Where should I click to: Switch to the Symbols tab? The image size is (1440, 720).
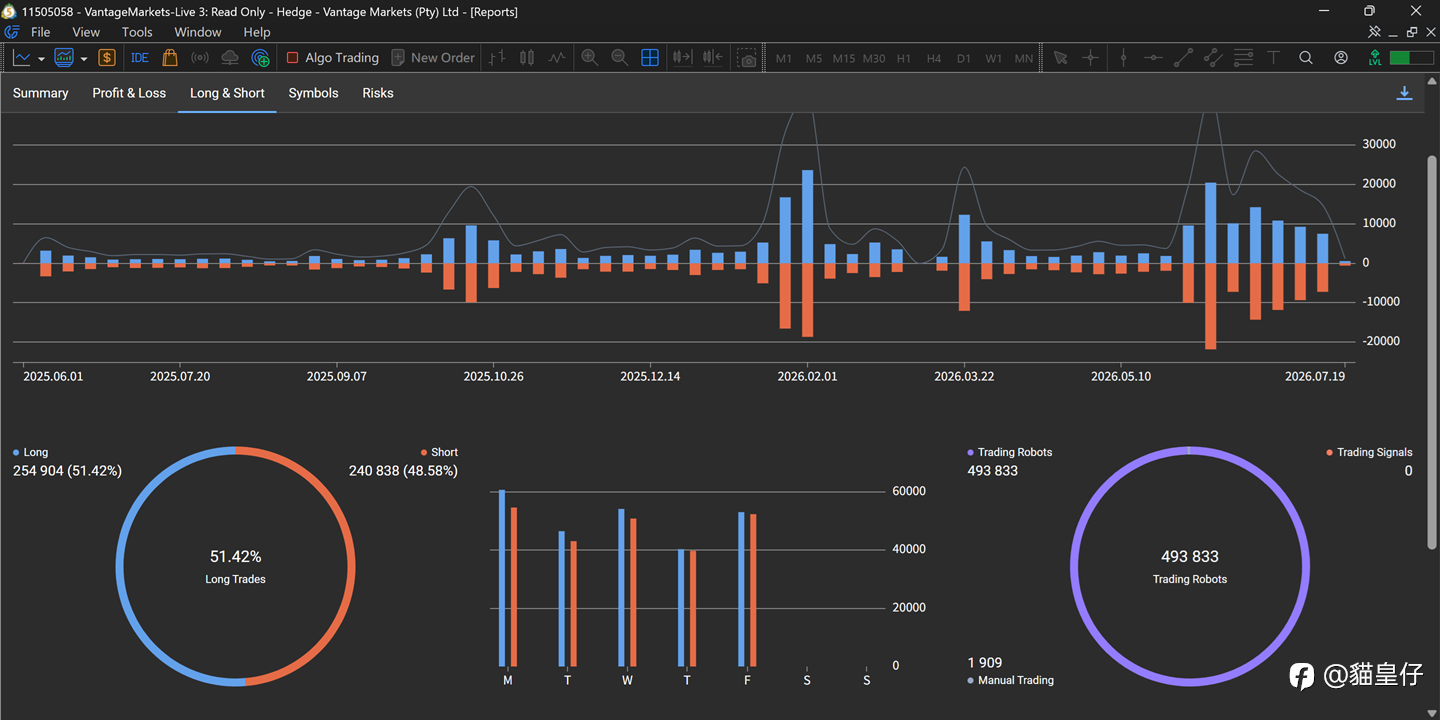point(313,93)
